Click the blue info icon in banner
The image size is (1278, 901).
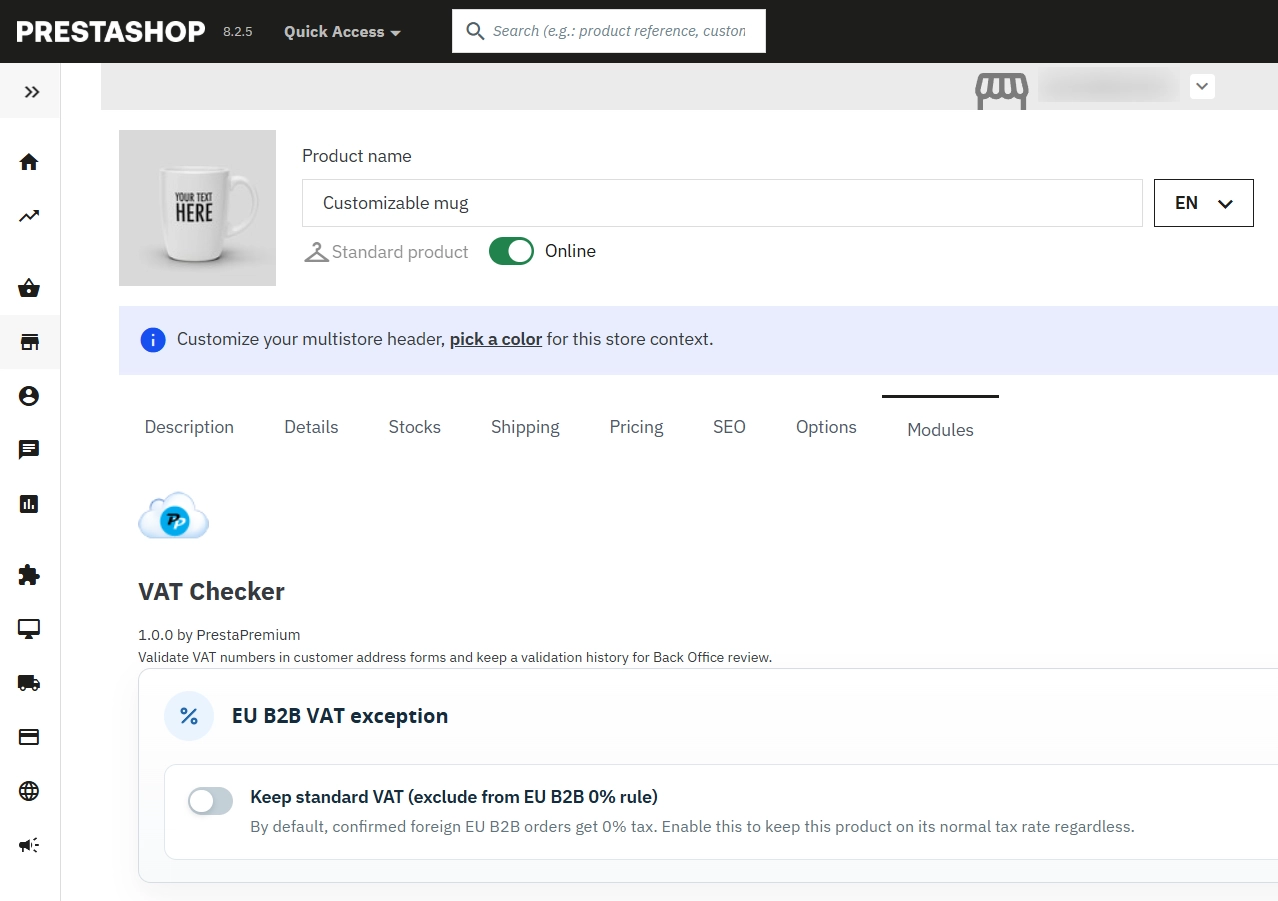point(153,340)
